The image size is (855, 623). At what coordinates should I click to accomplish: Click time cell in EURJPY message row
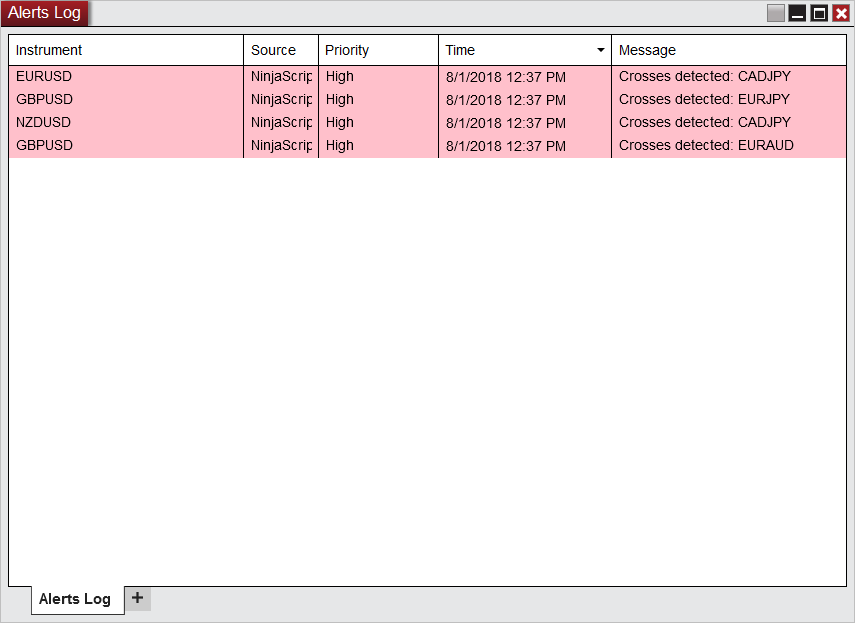(506, 100)
